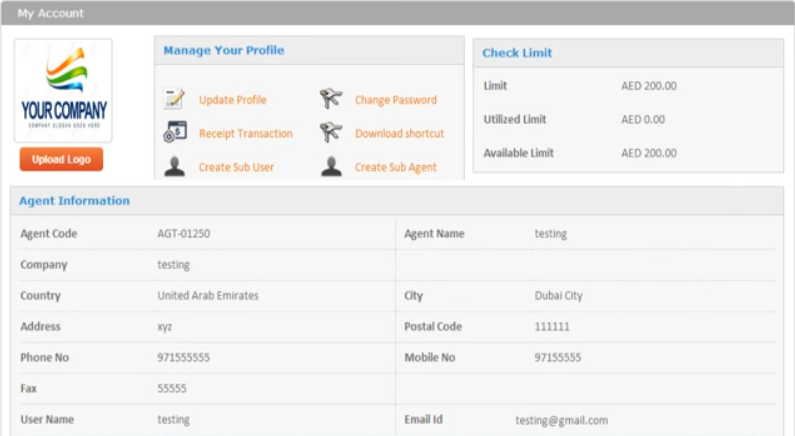Go to the Change Password link
This screenshot has width=795, height=436.
coord(395,100)
